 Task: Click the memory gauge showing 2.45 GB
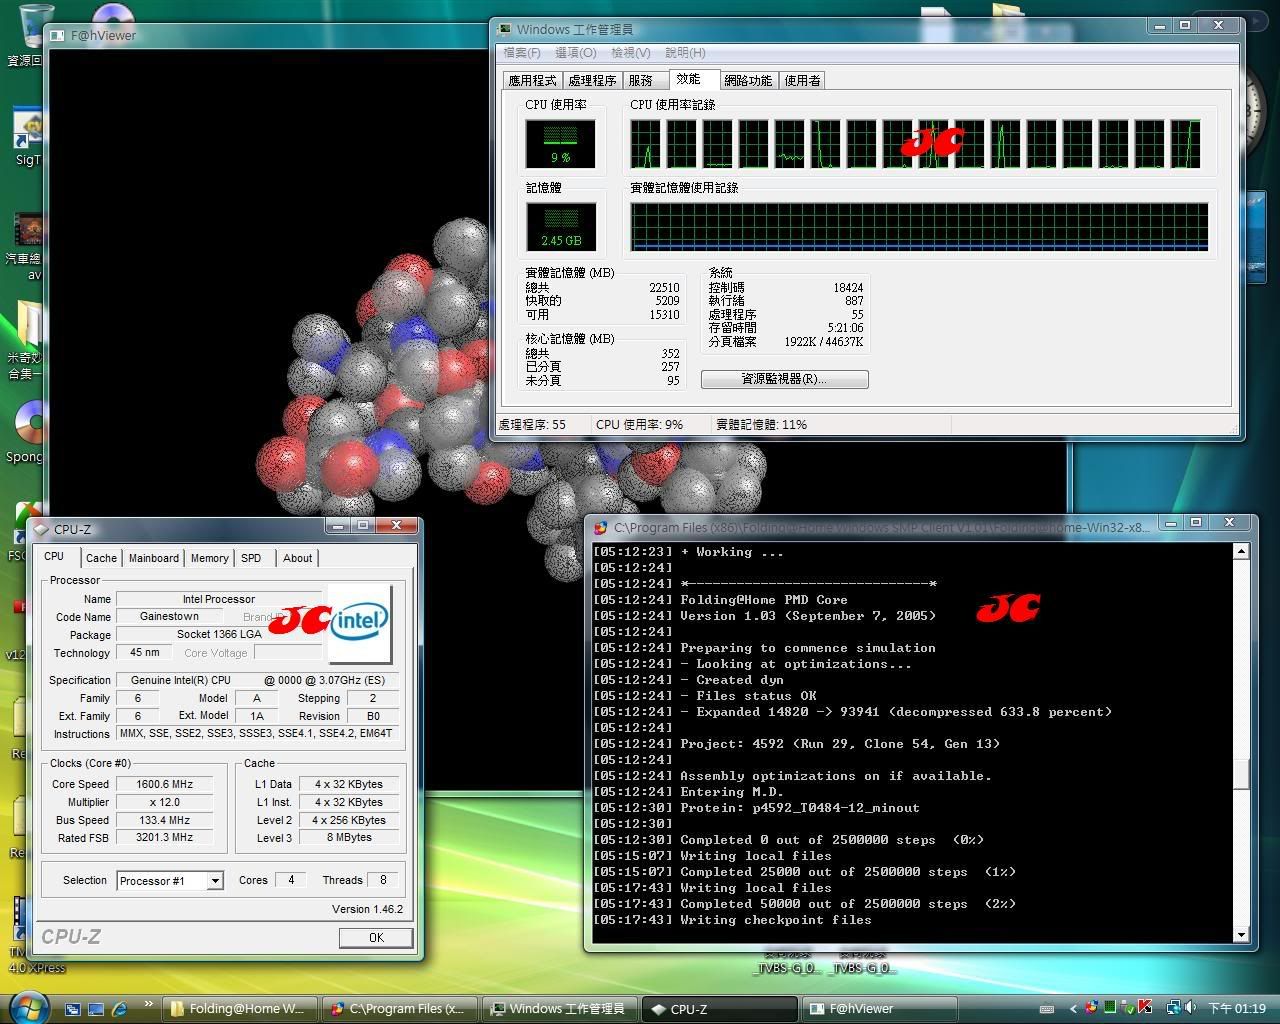[561, 227]
